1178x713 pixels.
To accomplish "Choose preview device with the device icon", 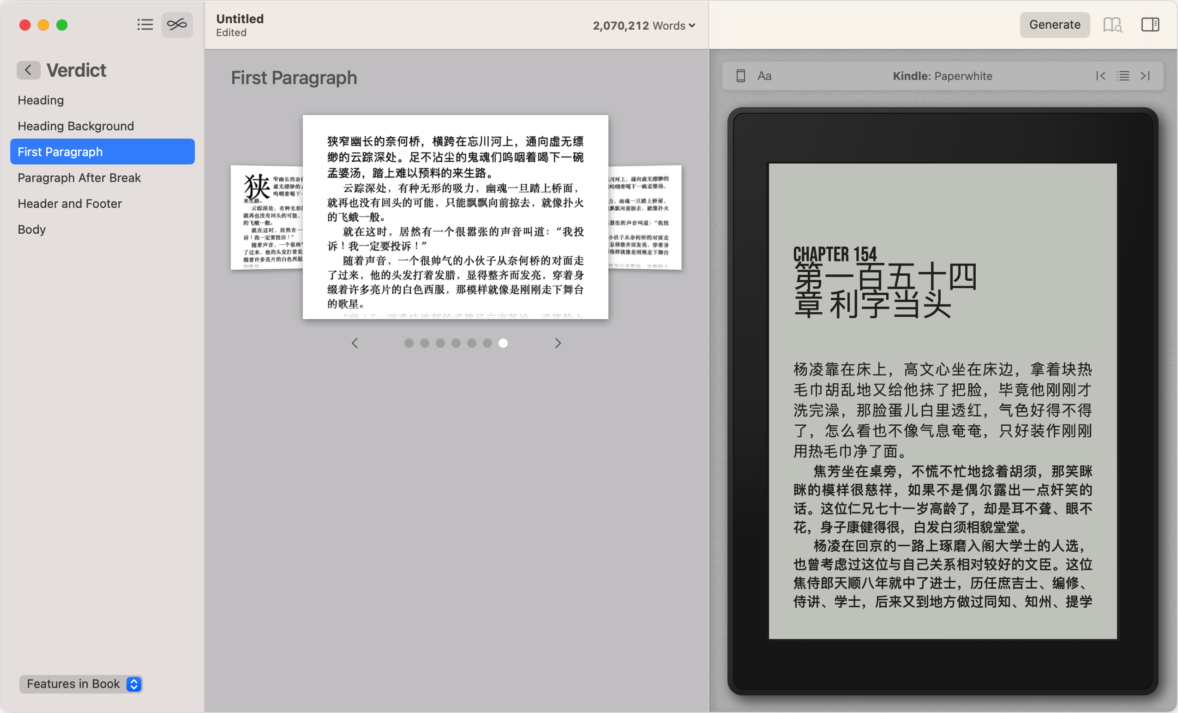I will (x=741, y=76).
